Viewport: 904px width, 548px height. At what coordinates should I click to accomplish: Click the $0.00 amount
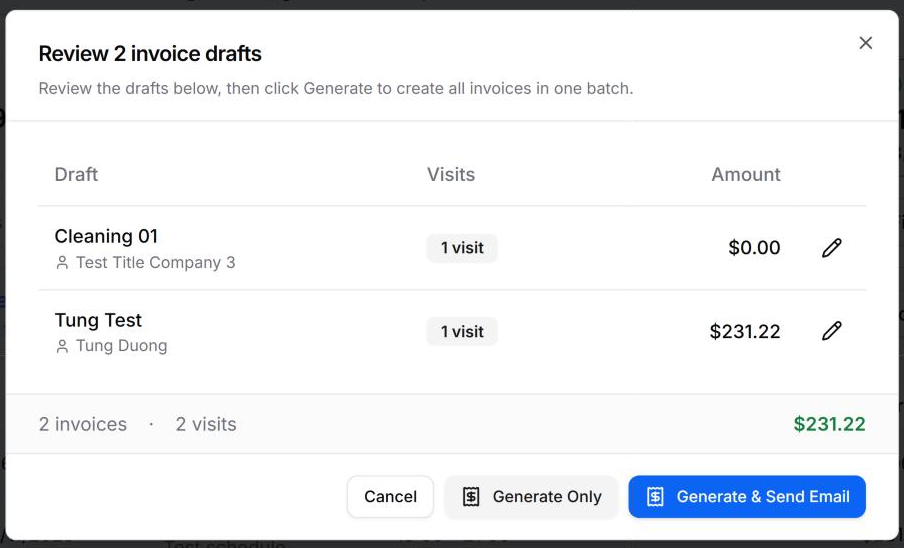pyautogui.click(x=754, y=248)
